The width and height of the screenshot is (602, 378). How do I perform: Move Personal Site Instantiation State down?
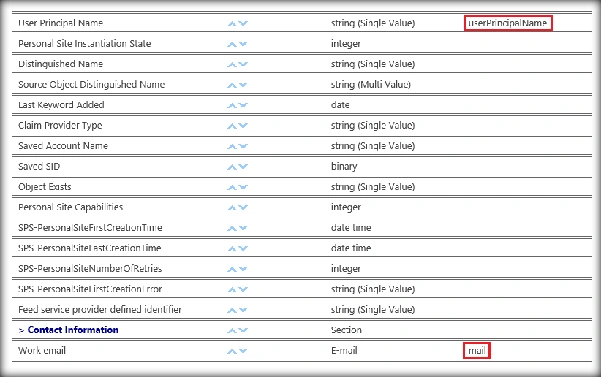pos(243,44)
